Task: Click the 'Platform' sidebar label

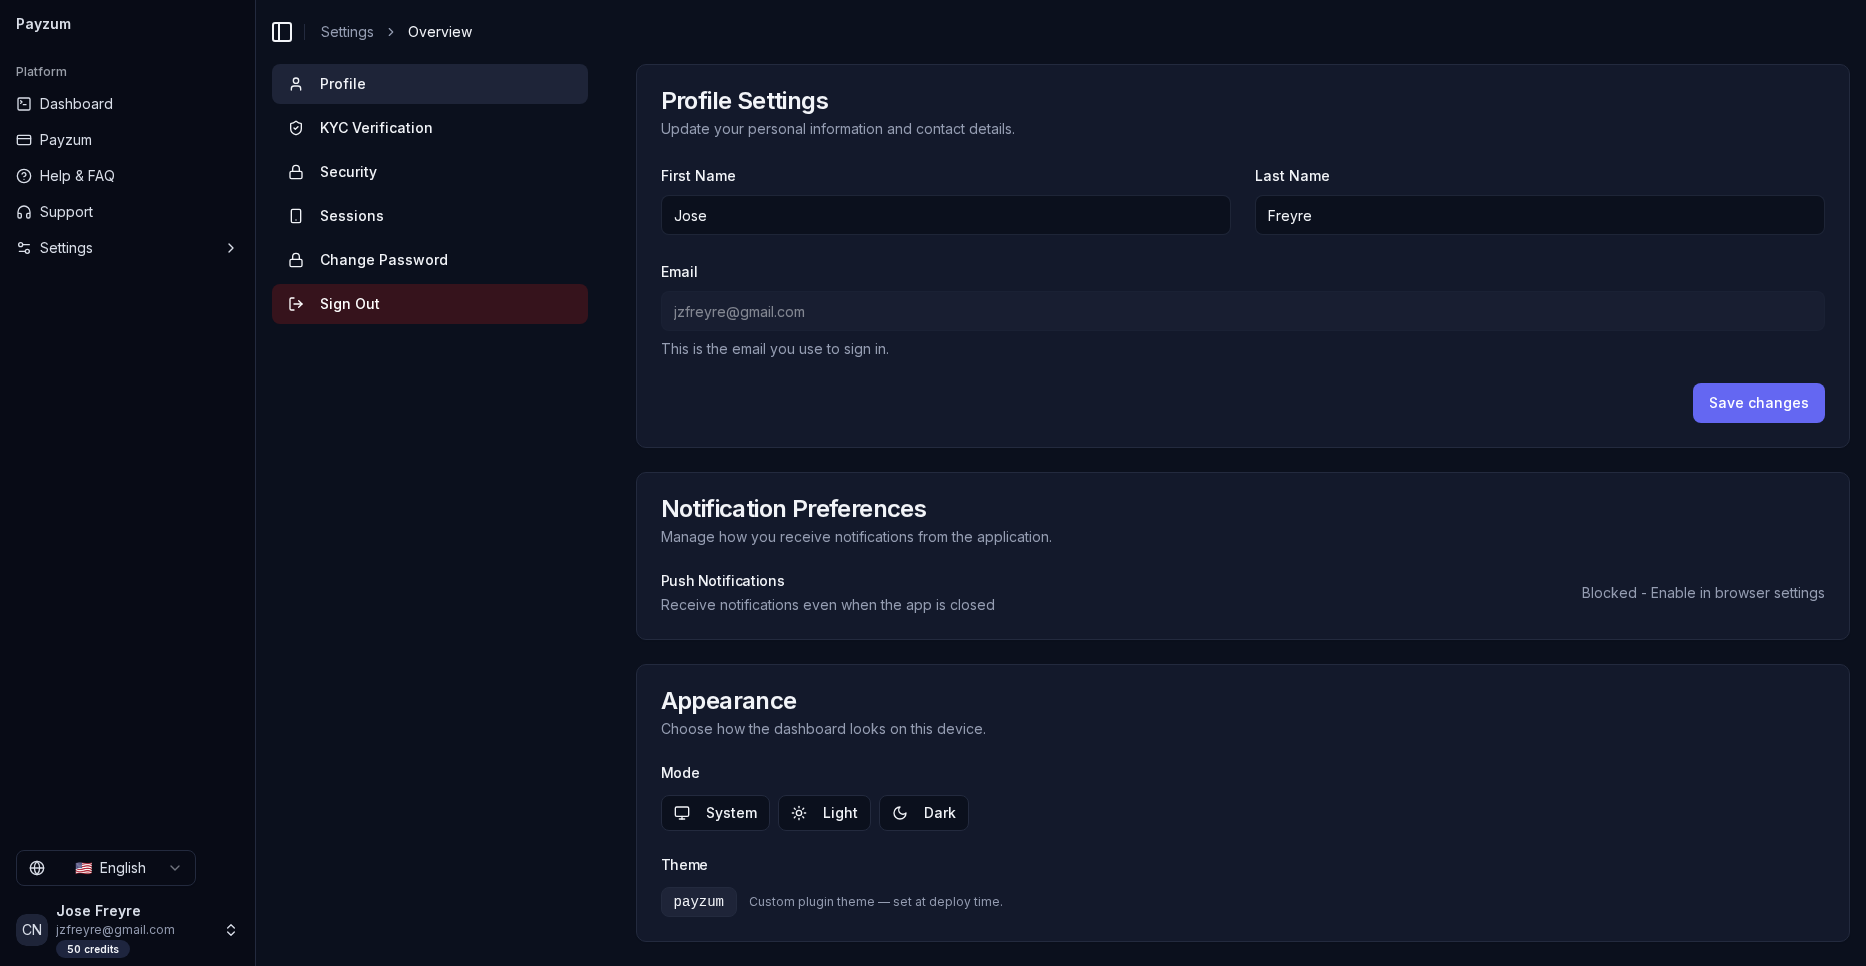Action: pos(41,72)
